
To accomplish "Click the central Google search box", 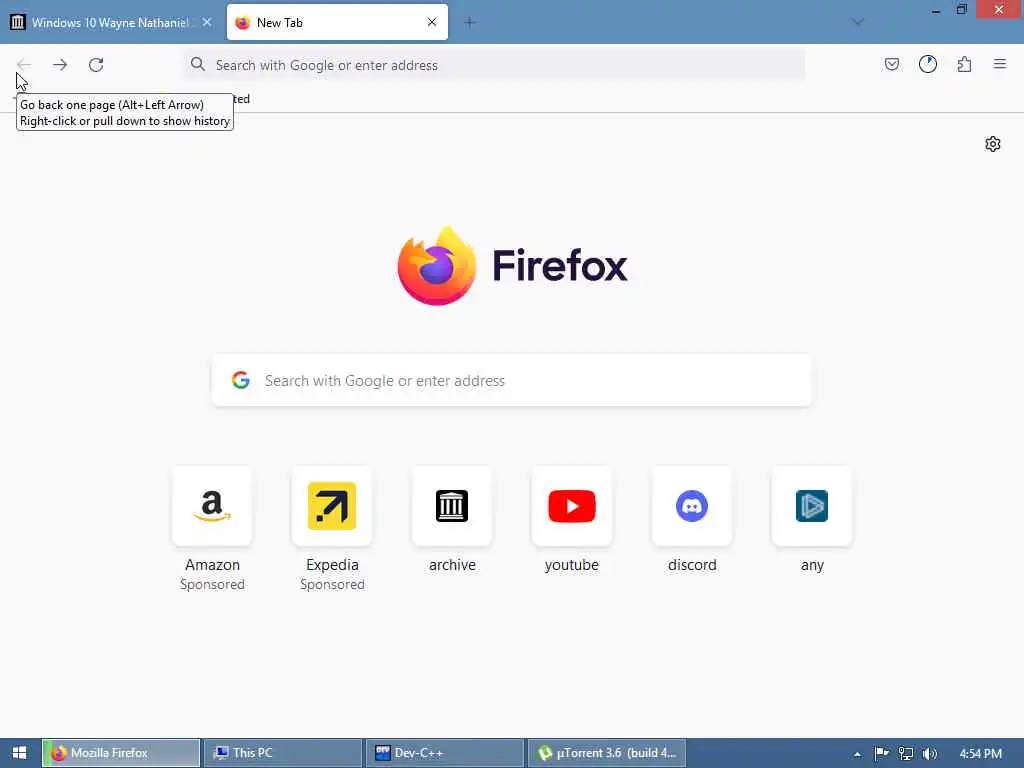I will click(512, 381).
